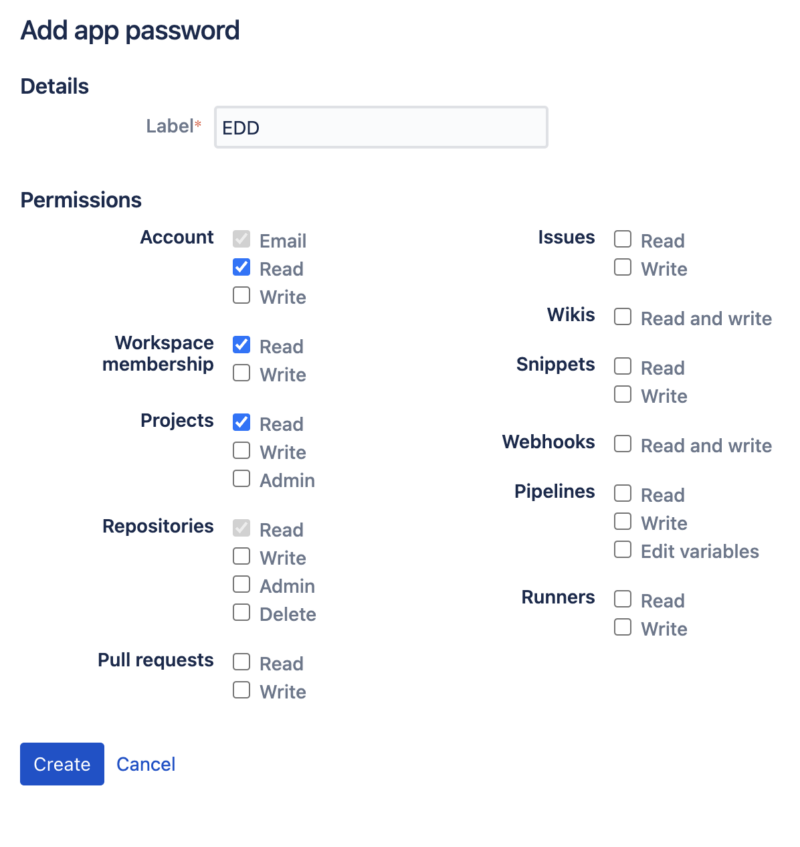Enable Repositories Write permission
The image size is (800, 847).
point(241,557)
